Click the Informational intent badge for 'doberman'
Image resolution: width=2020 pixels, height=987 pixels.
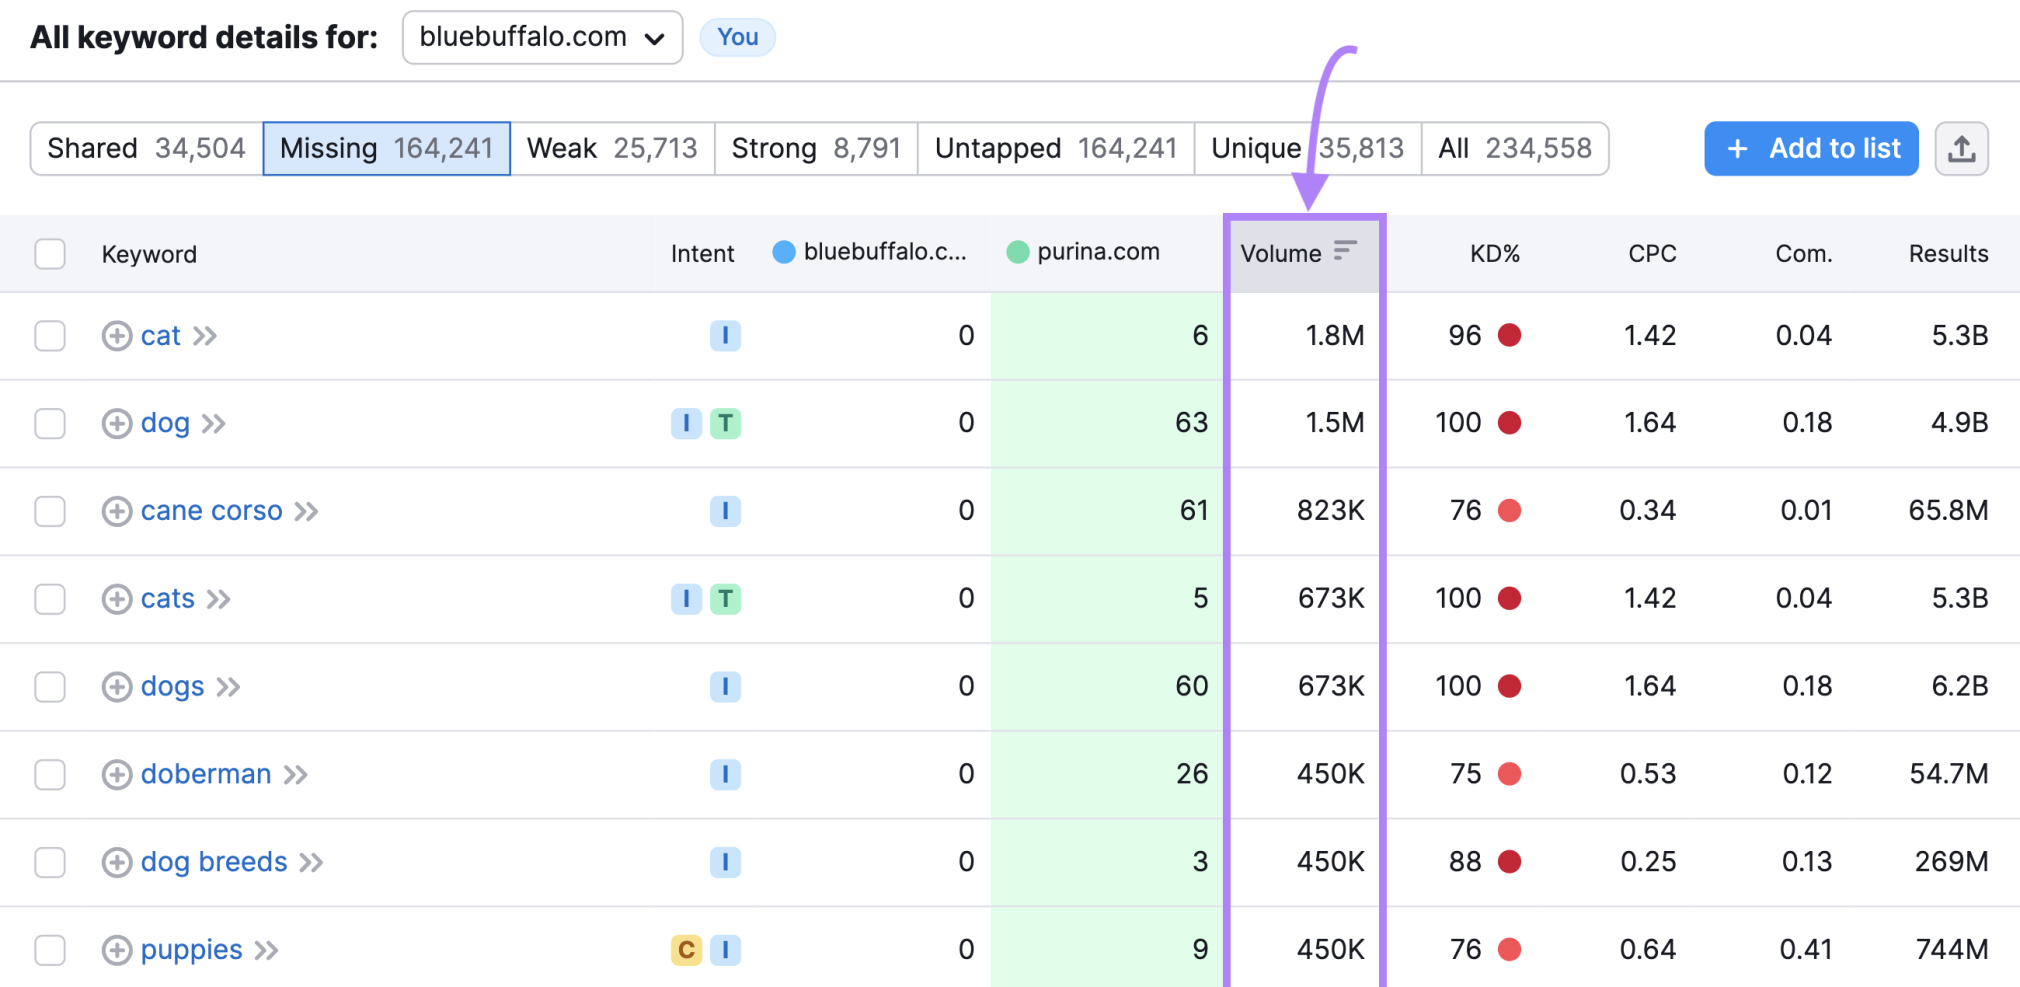725,774
